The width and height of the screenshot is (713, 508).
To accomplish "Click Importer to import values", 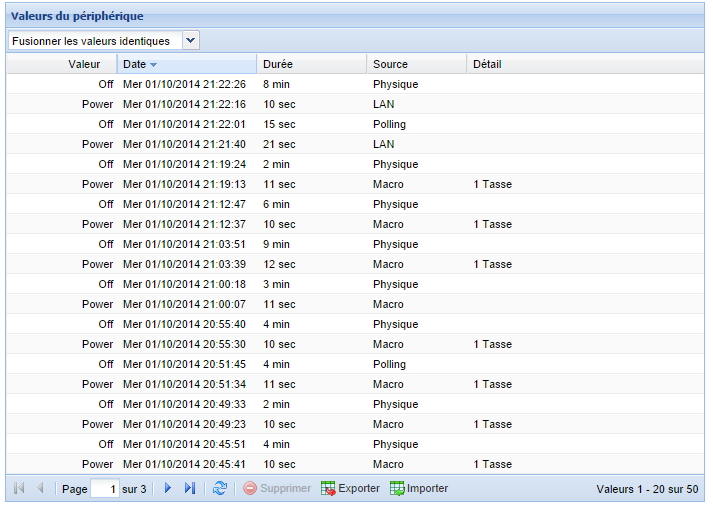I will tap(419, 488).
